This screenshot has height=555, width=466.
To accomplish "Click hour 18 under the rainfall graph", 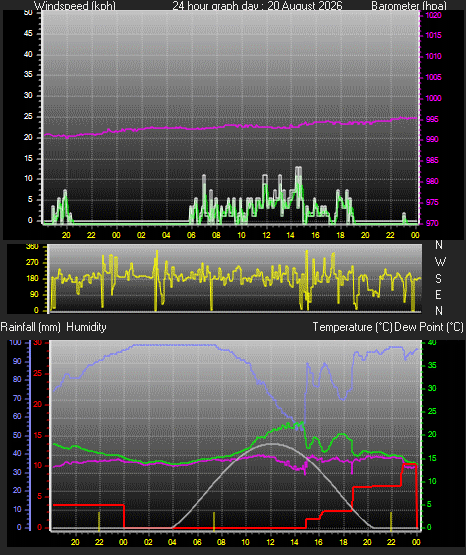I will 343,542.
